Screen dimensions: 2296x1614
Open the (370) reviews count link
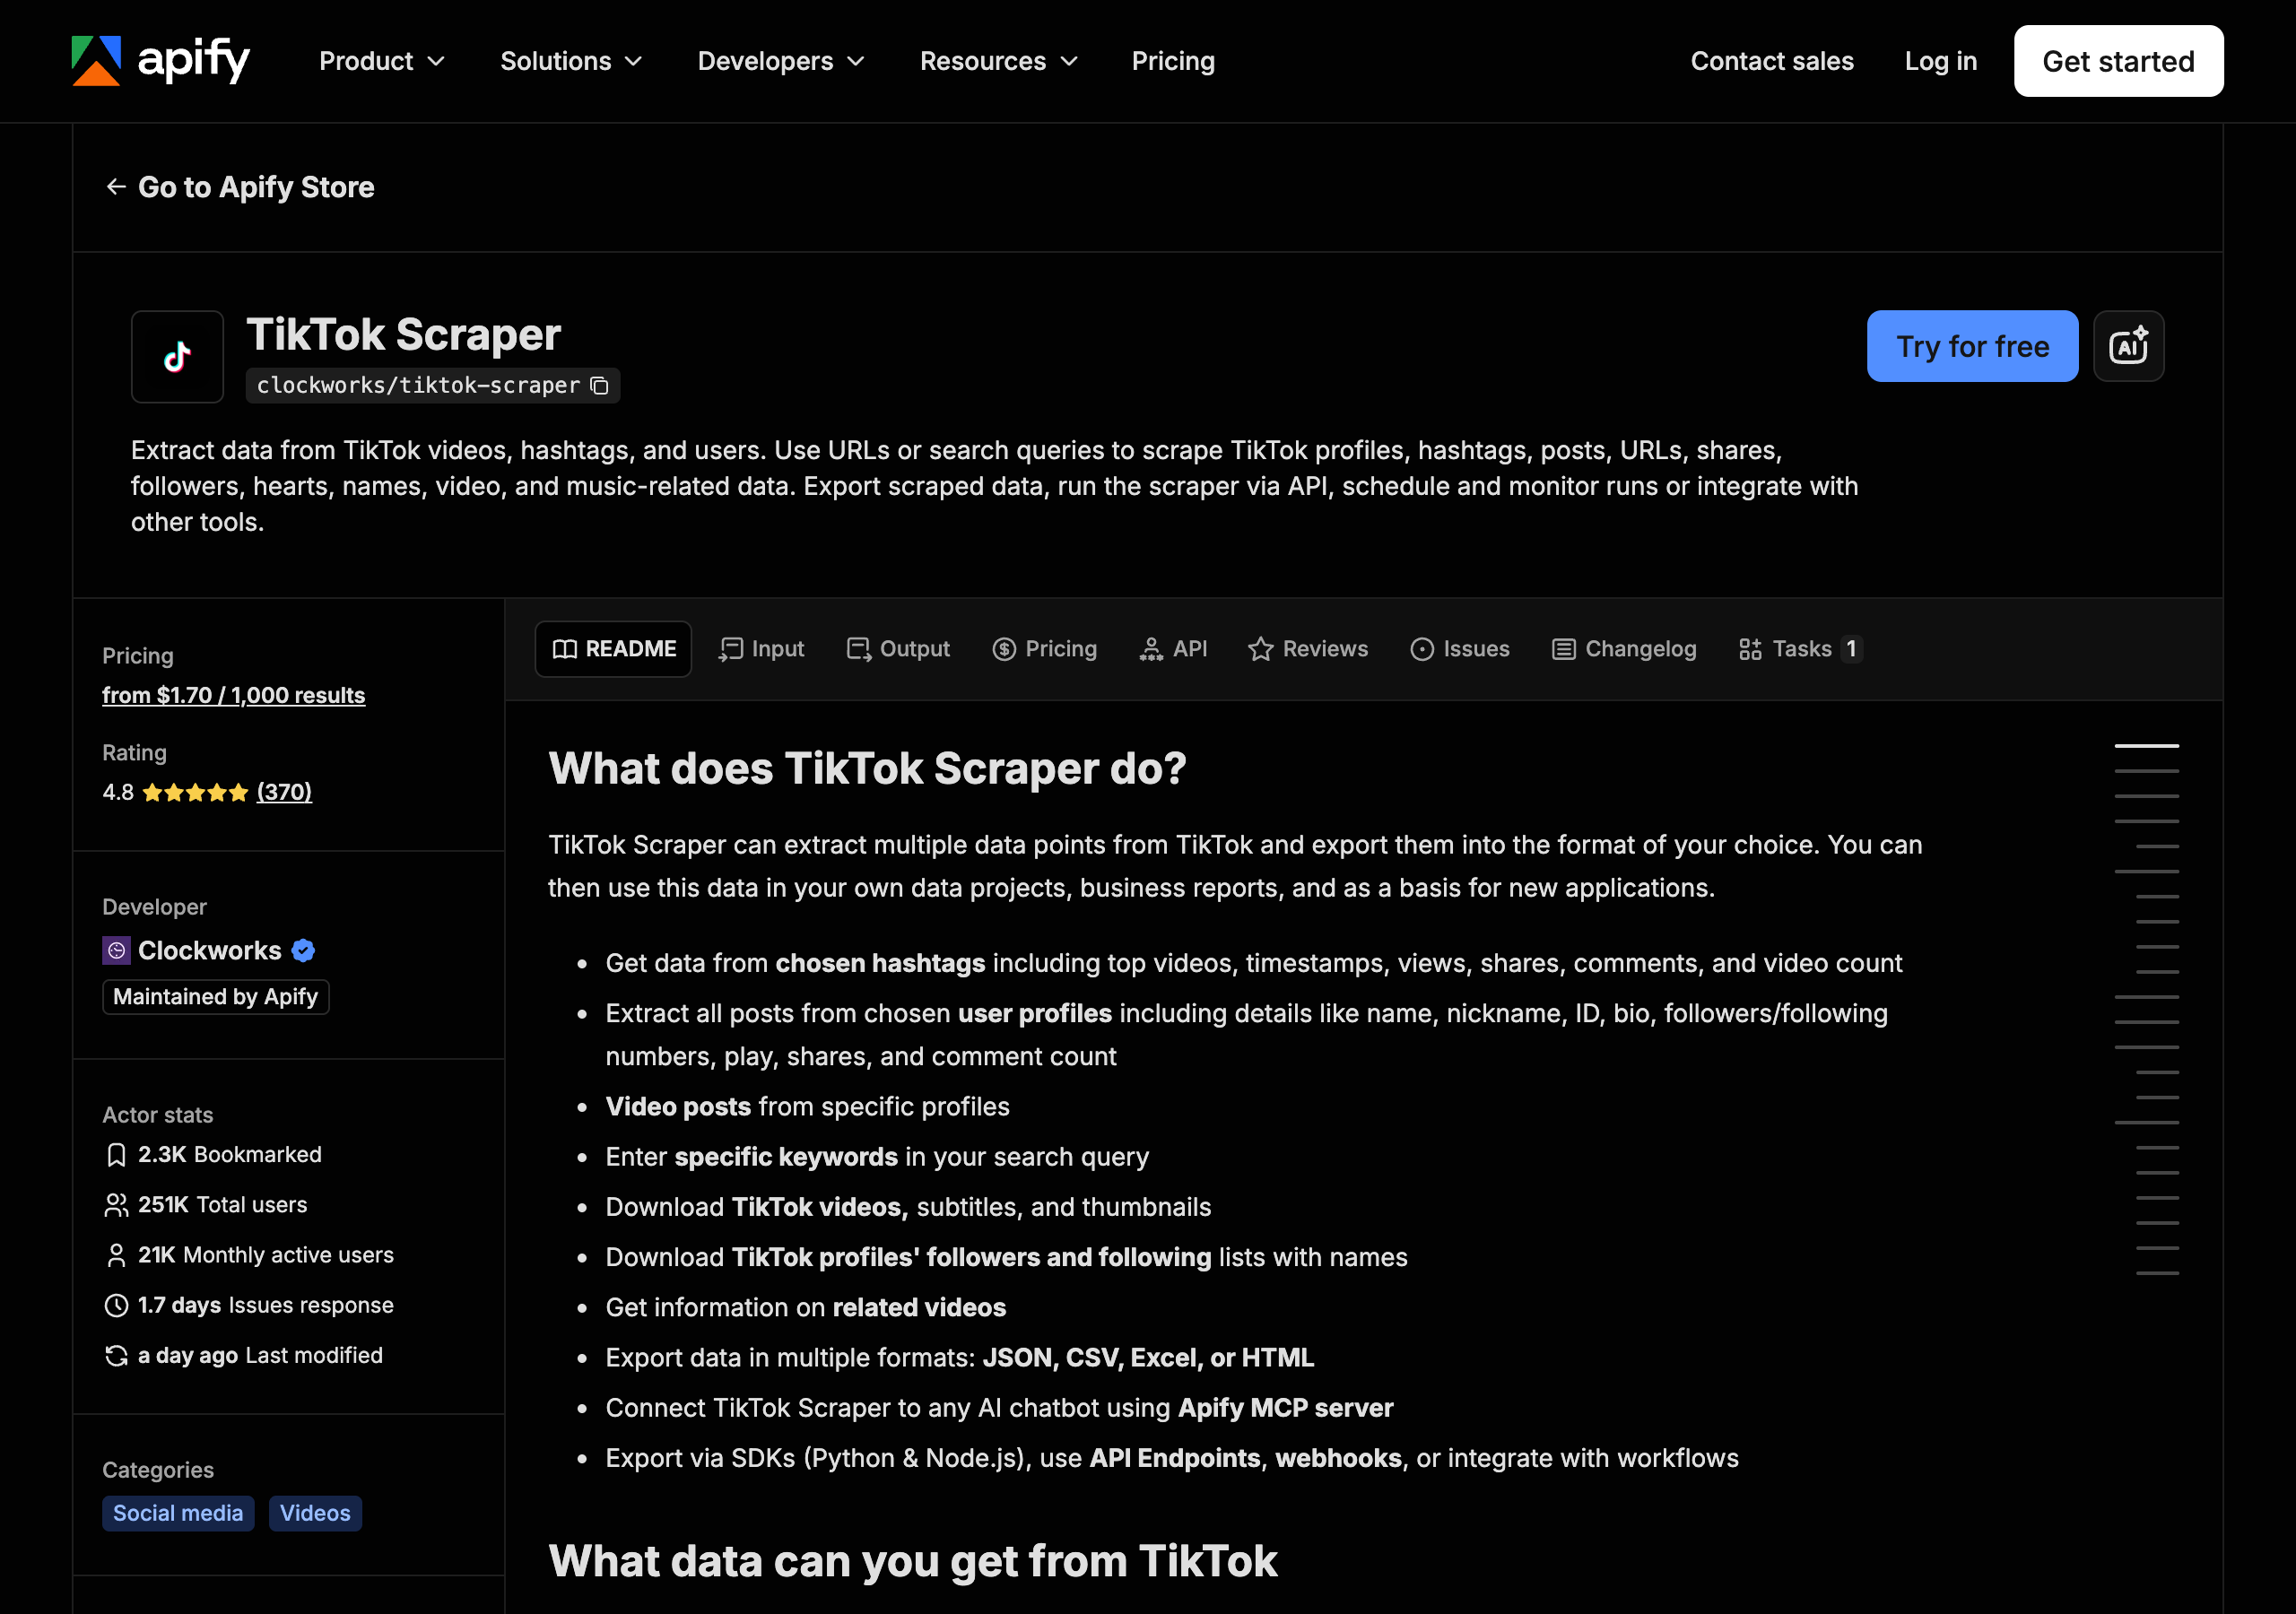284,792
